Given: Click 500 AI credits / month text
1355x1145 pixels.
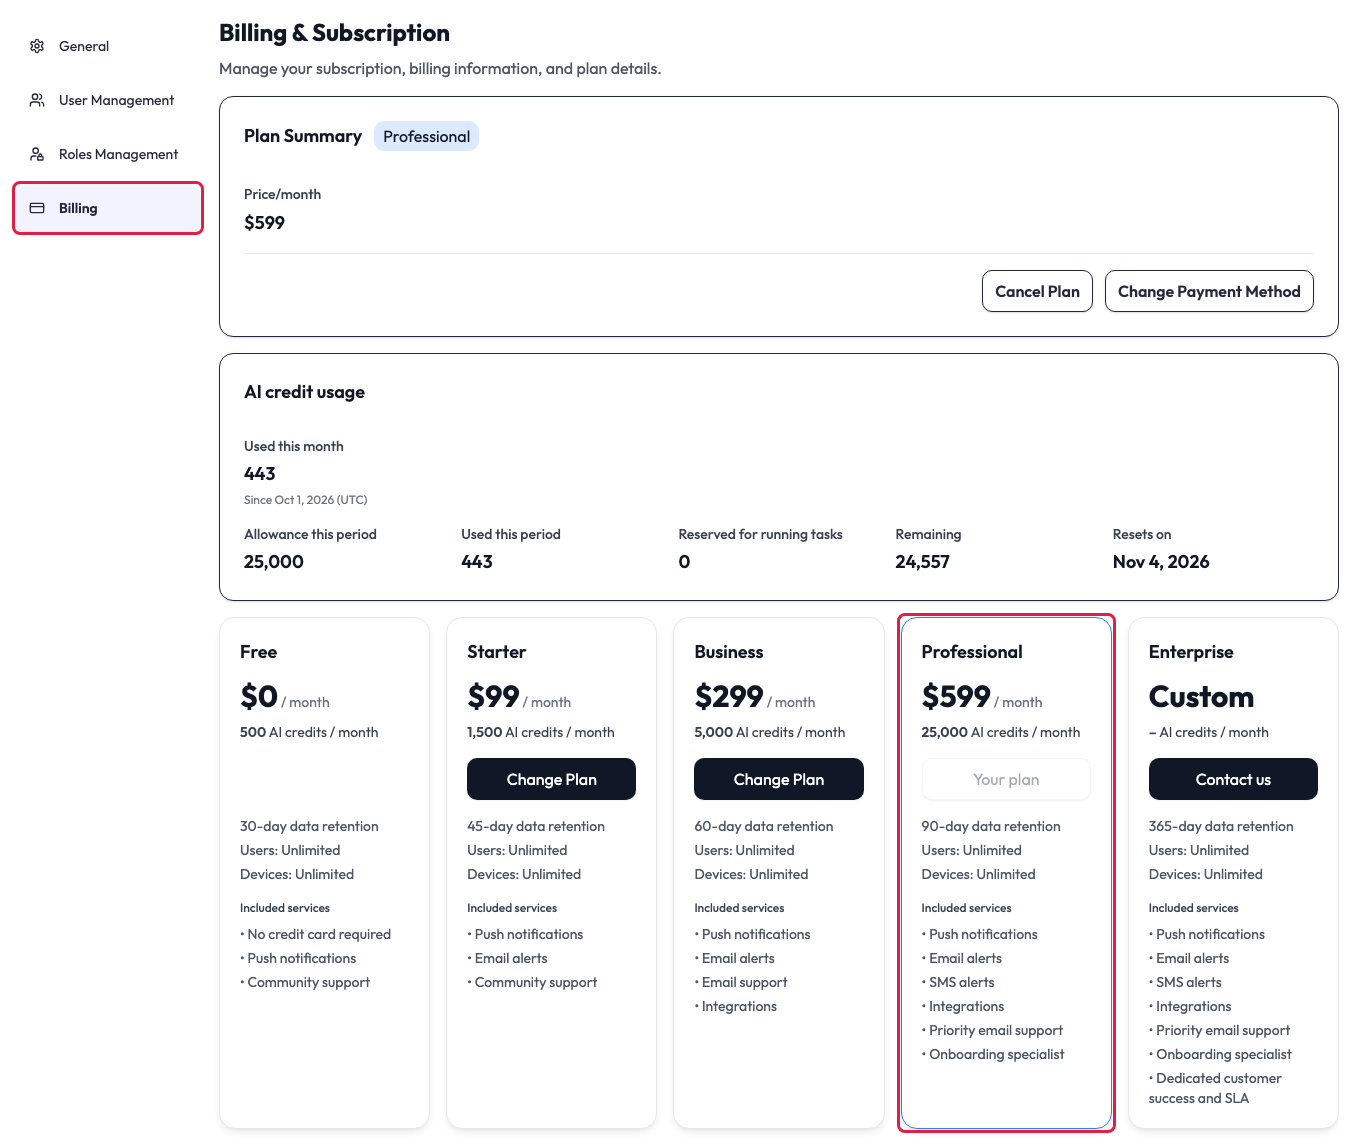Looking at the screenshot, I should click(309, 732).
